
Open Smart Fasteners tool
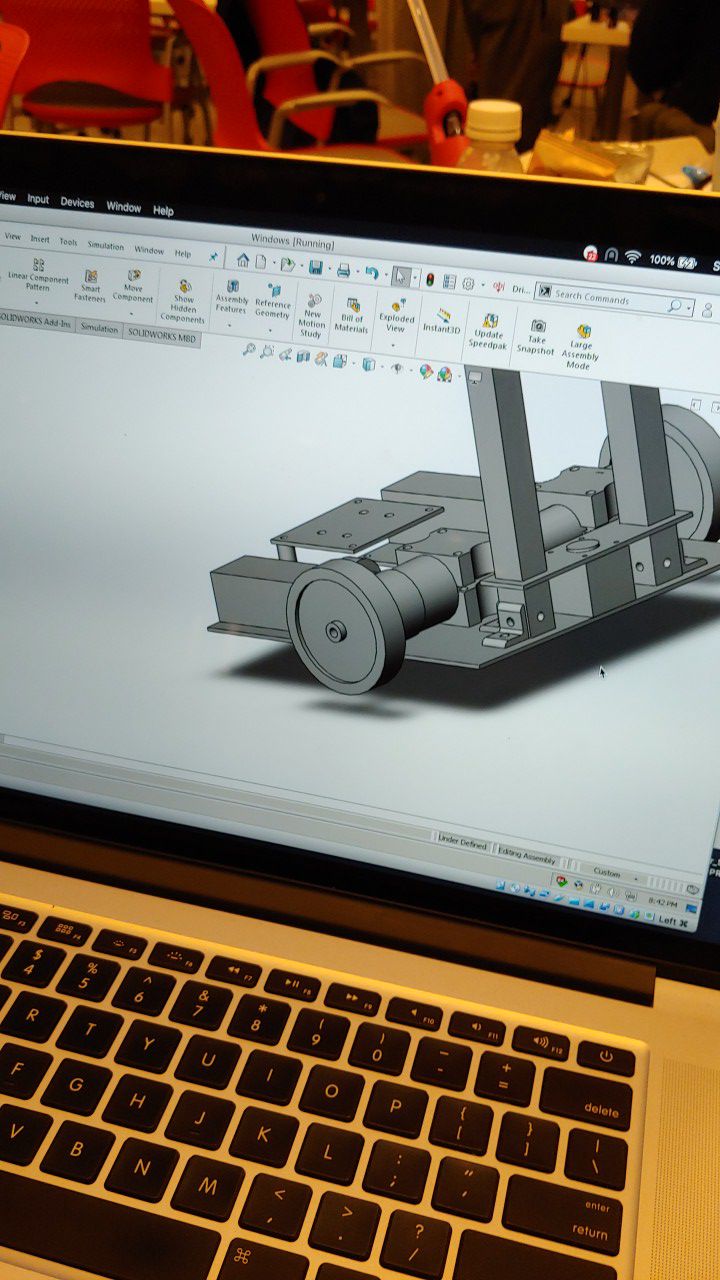90,285
